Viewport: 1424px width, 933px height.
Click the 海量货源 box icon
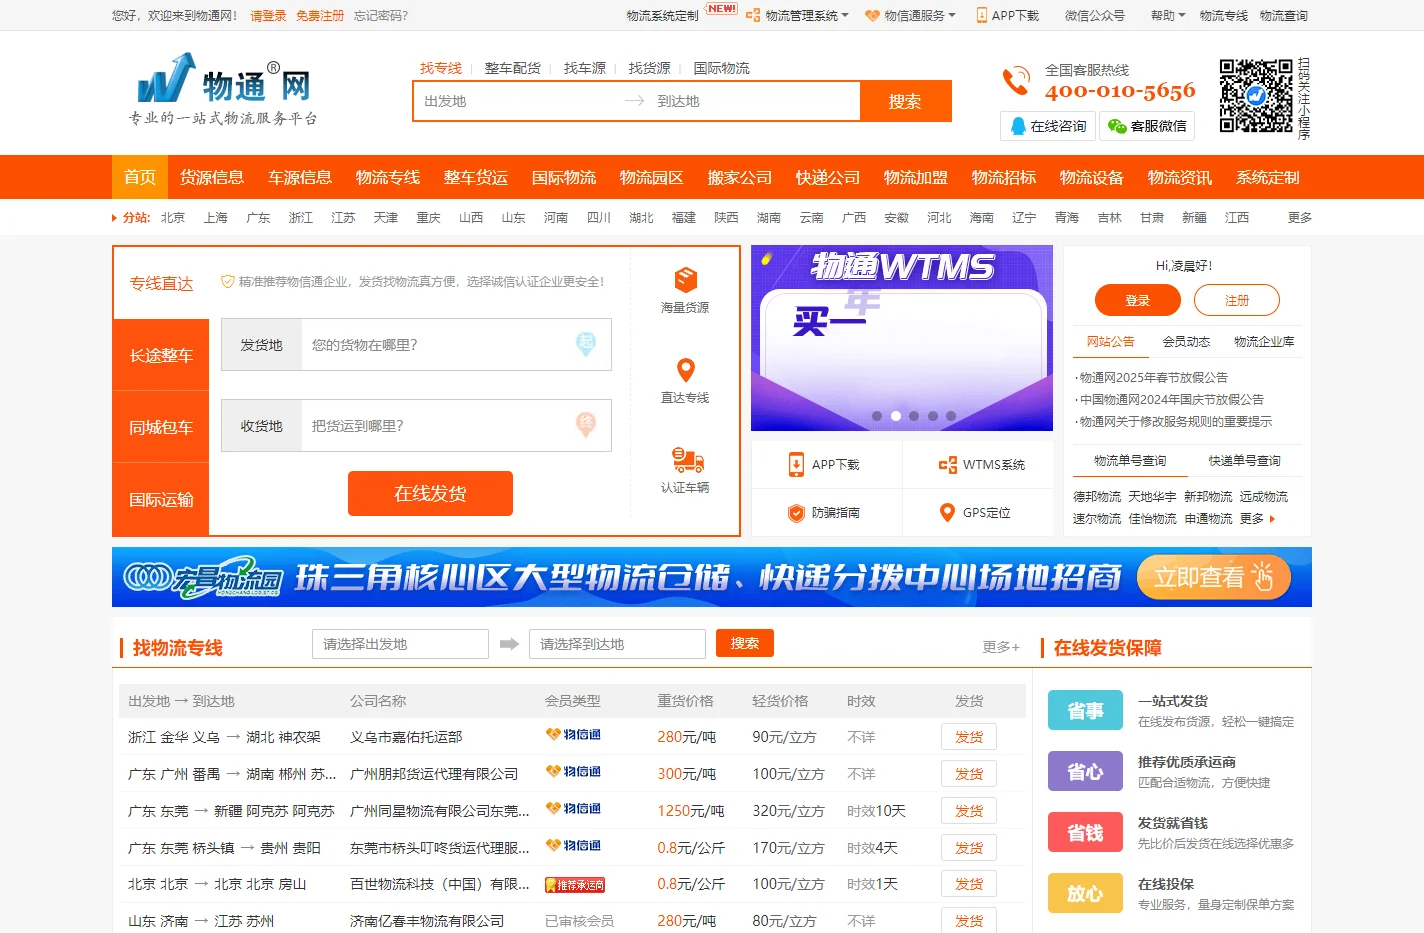coord(685,279)
